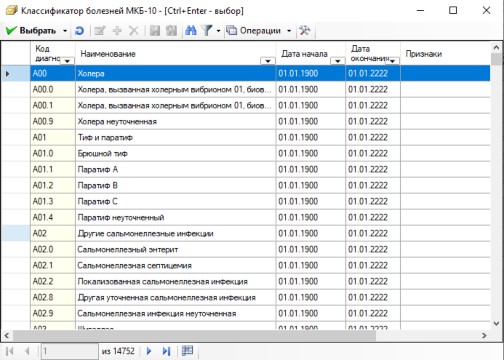Click the cancel changes diskette icon
This screenshot has height=360, width=504.
point(172,31)
